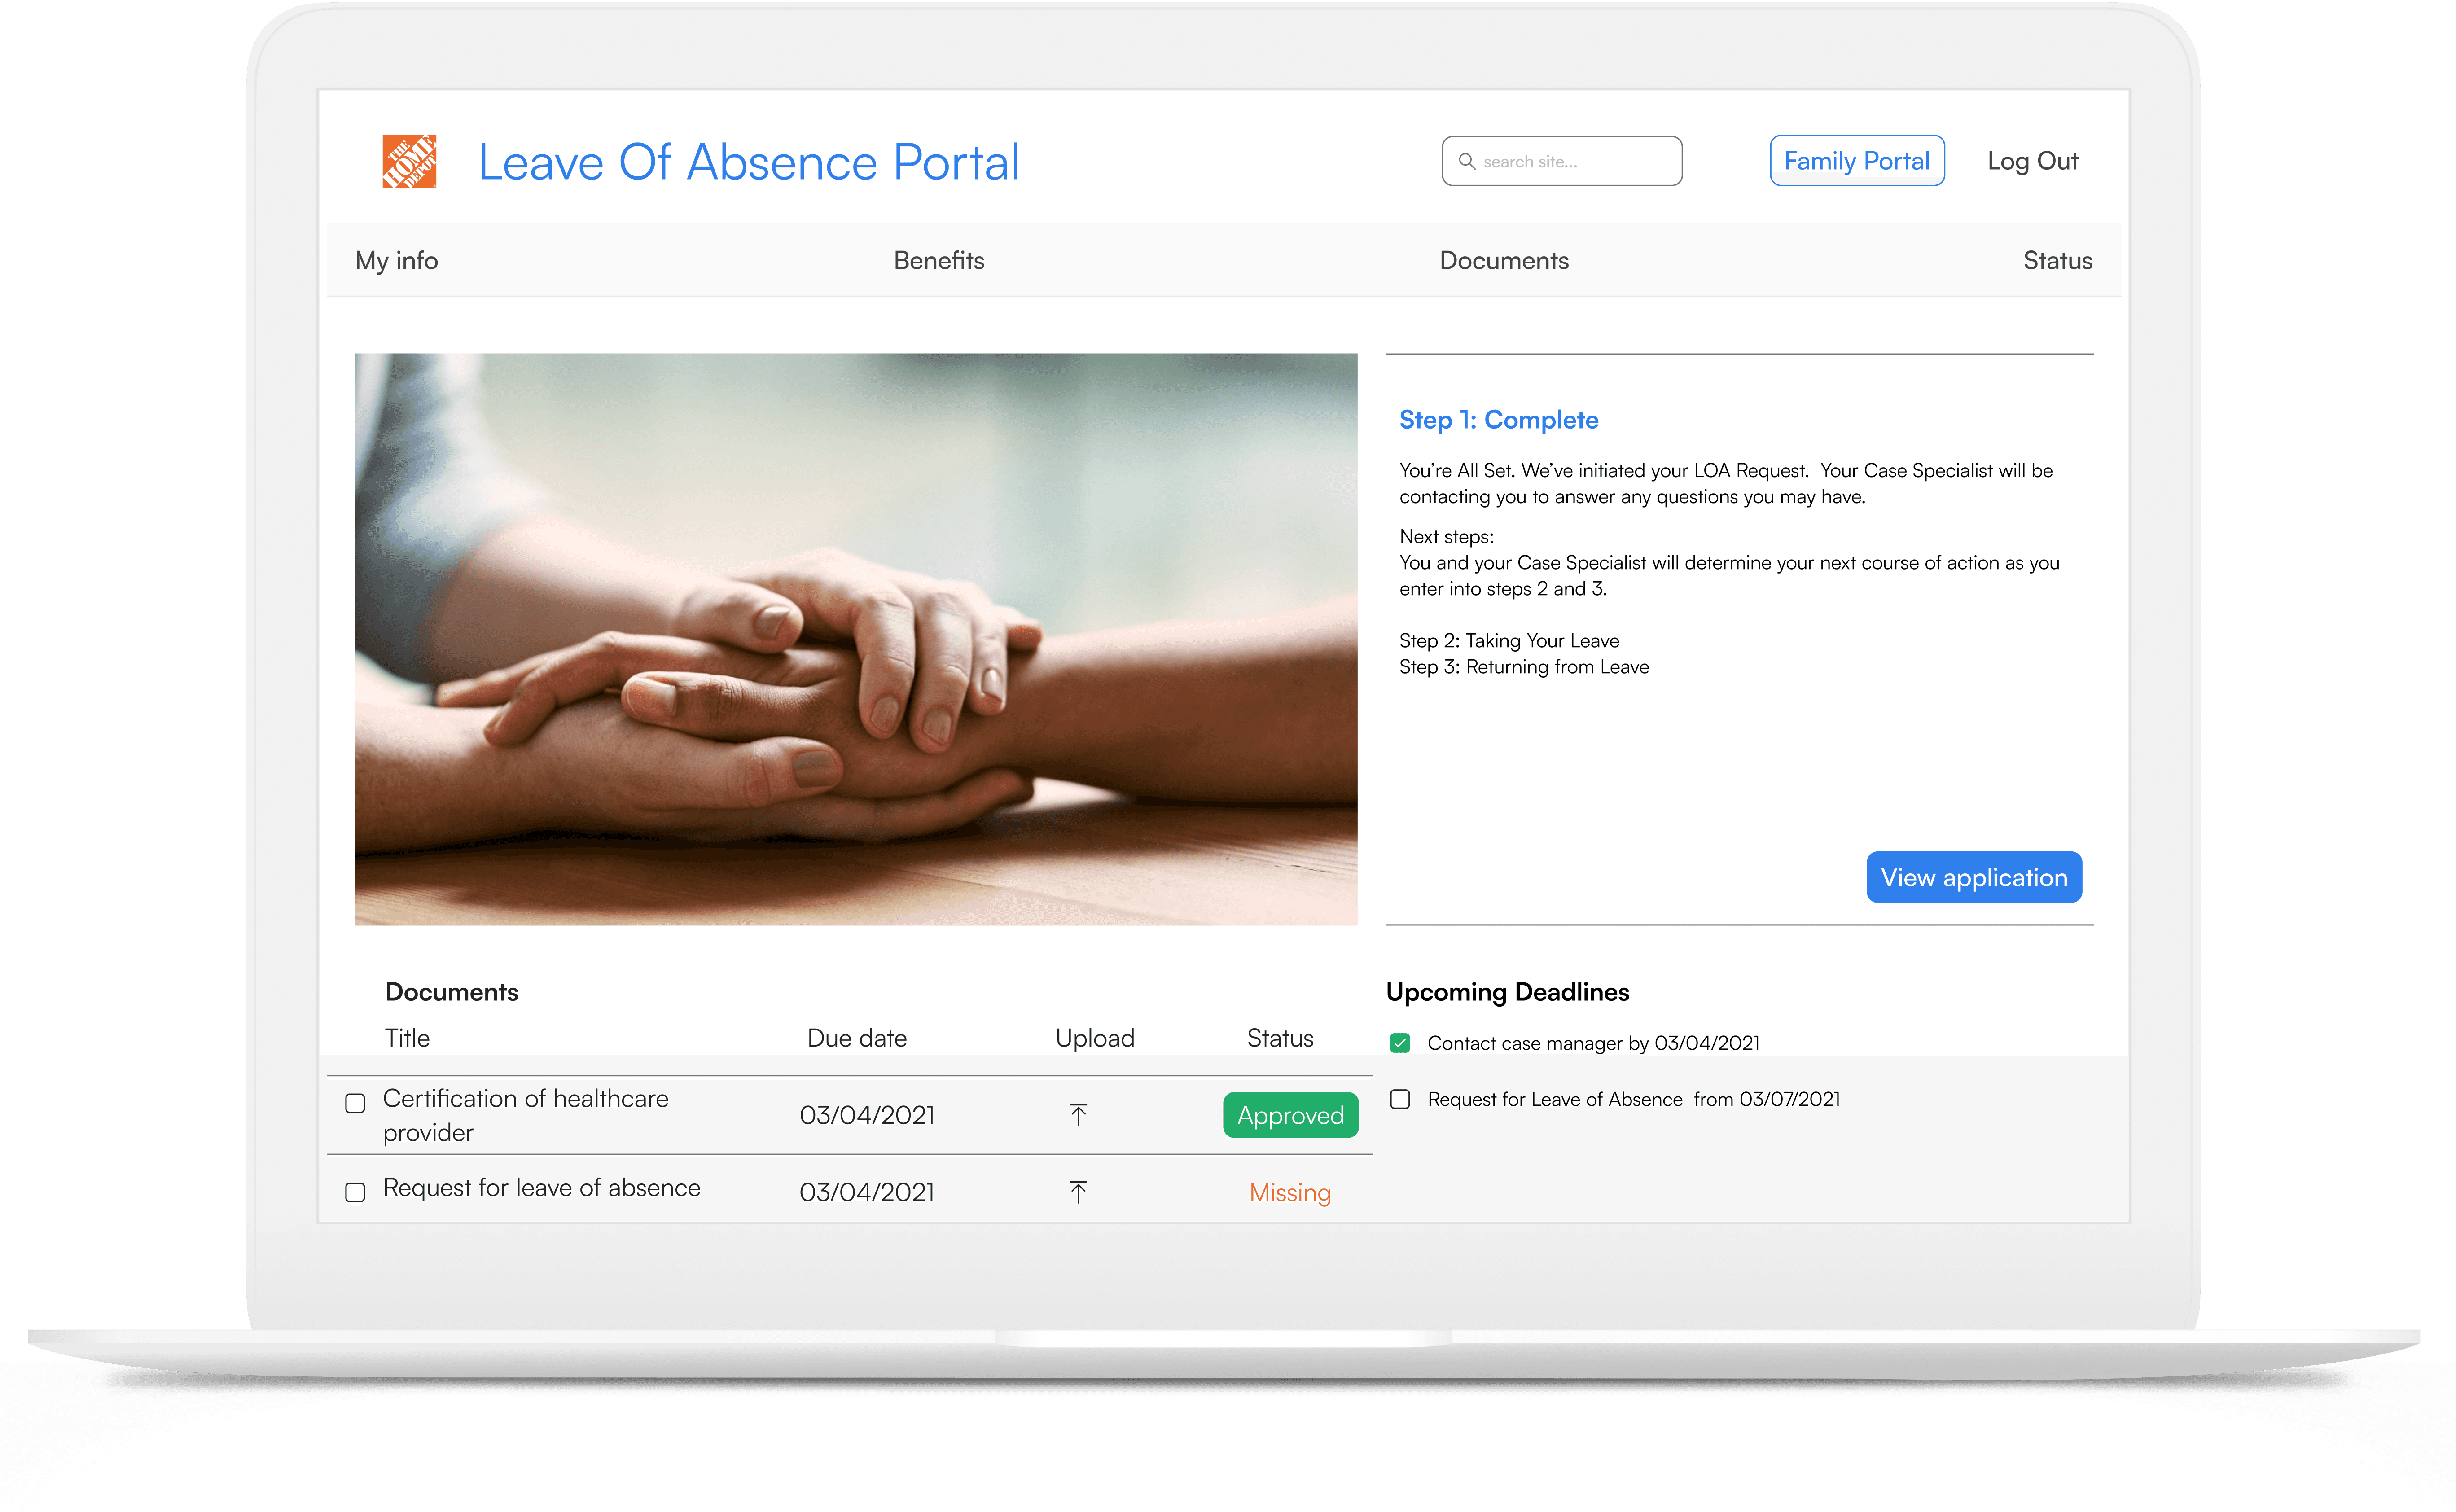Uncheck Contact case manager deadline
The height and width of the screenshot is (1512, 2456).
(x=1400, y=1043)
